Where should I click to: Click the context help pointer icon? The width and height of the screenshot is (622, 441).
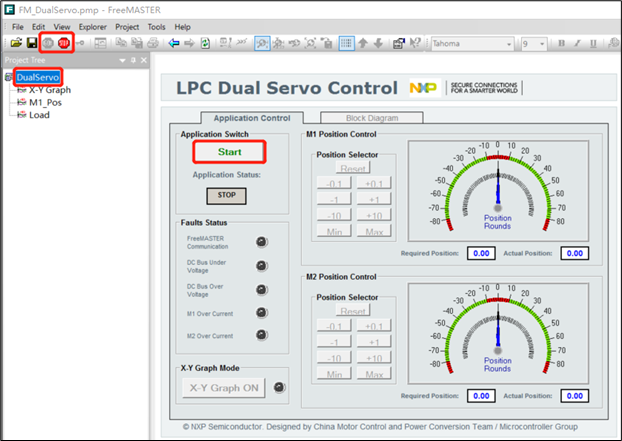click(x=415, y=43)
